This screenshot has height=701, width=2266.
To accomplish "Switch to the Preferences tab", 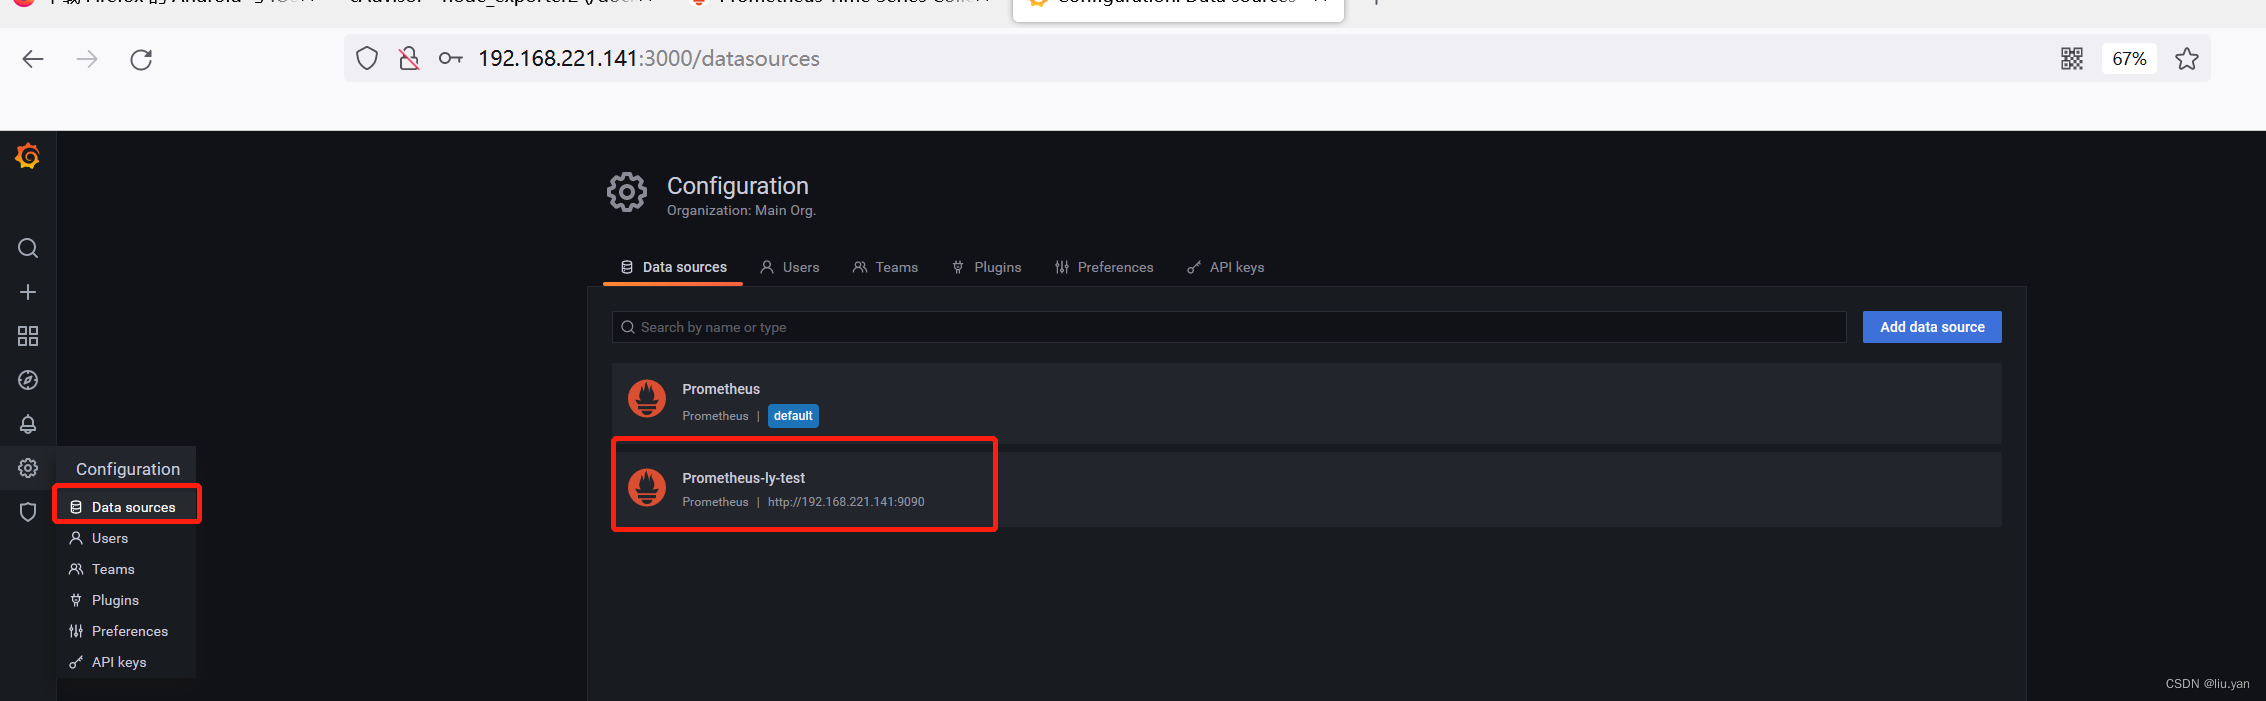I will click(1104, 267).
